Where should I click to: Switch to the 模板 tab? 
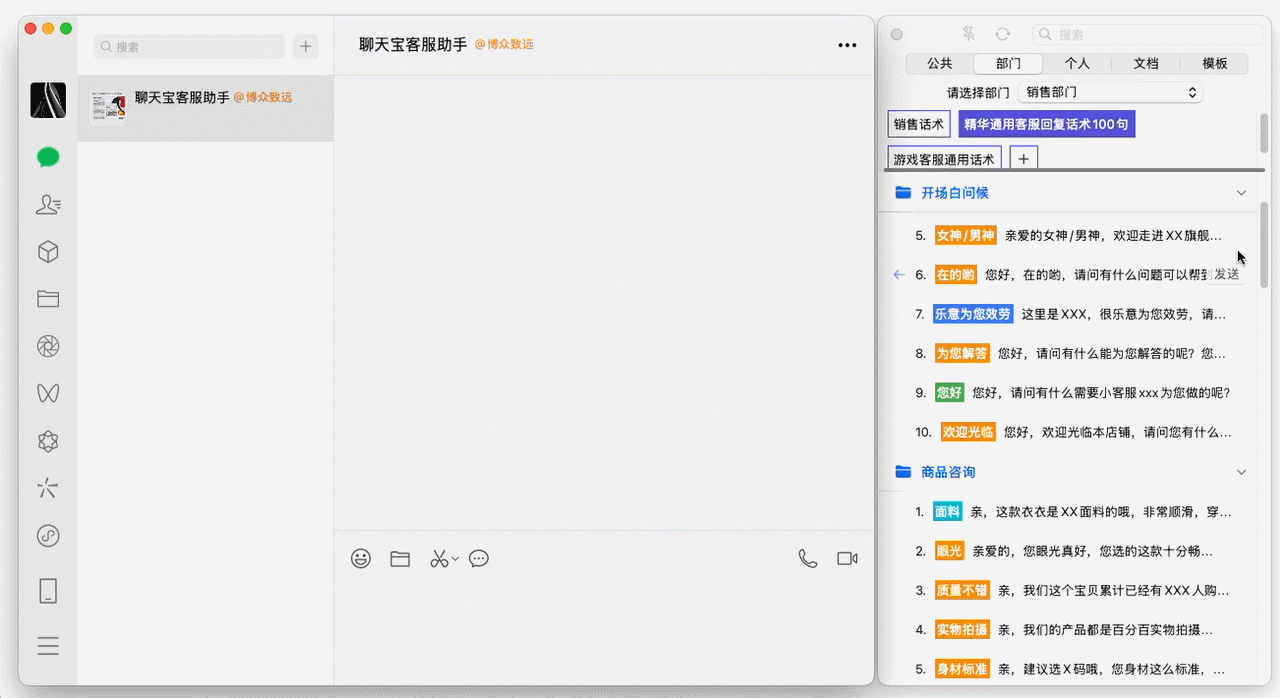[x=1214, y=63]
